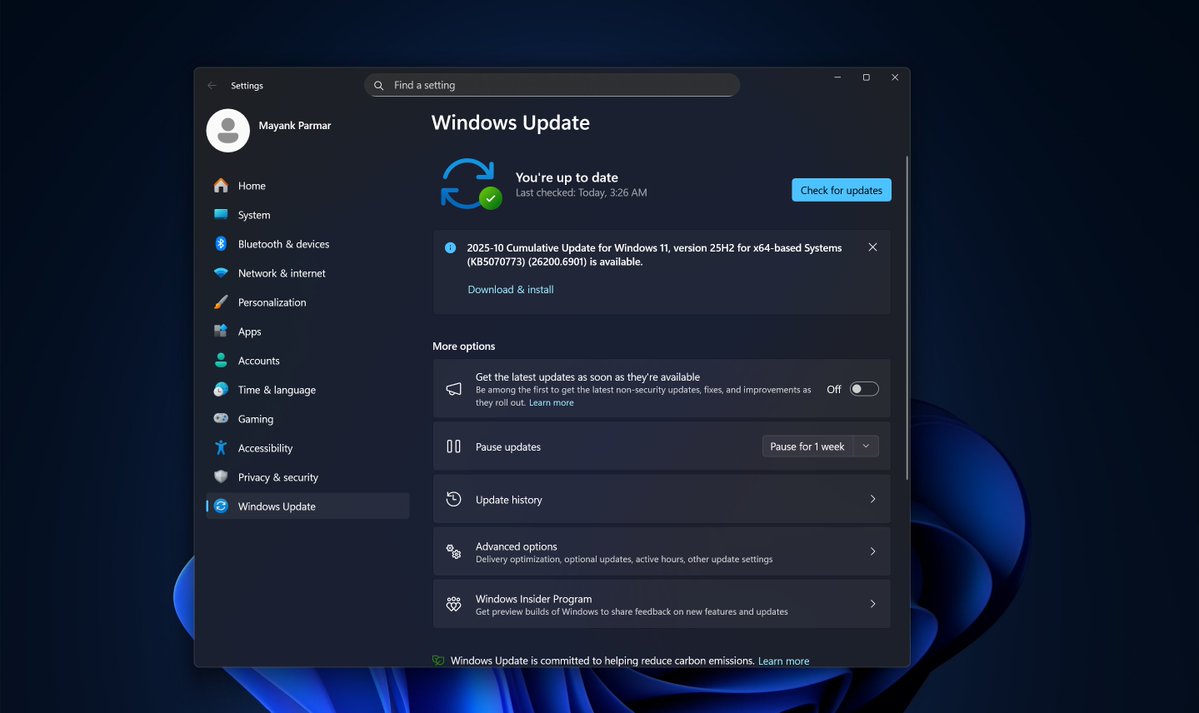The image size is (1199, 713).
Task: Click the Gaming controller icon
Action: pyautogui.click(x=221, y=418)
